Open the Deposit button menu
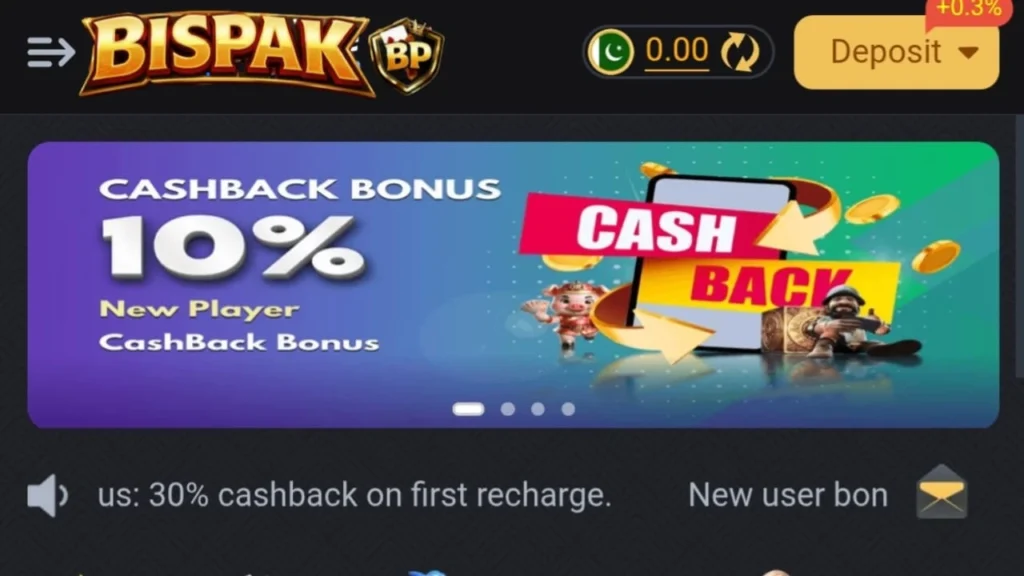 (896, 52)
